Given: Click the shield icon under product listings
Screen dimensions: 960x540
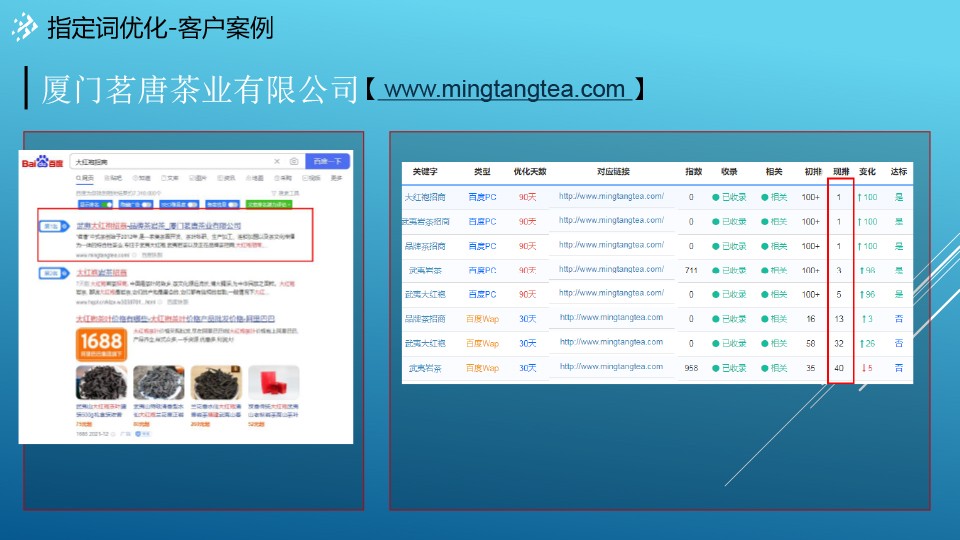Looking at the screenshot, I should point(138,433).
